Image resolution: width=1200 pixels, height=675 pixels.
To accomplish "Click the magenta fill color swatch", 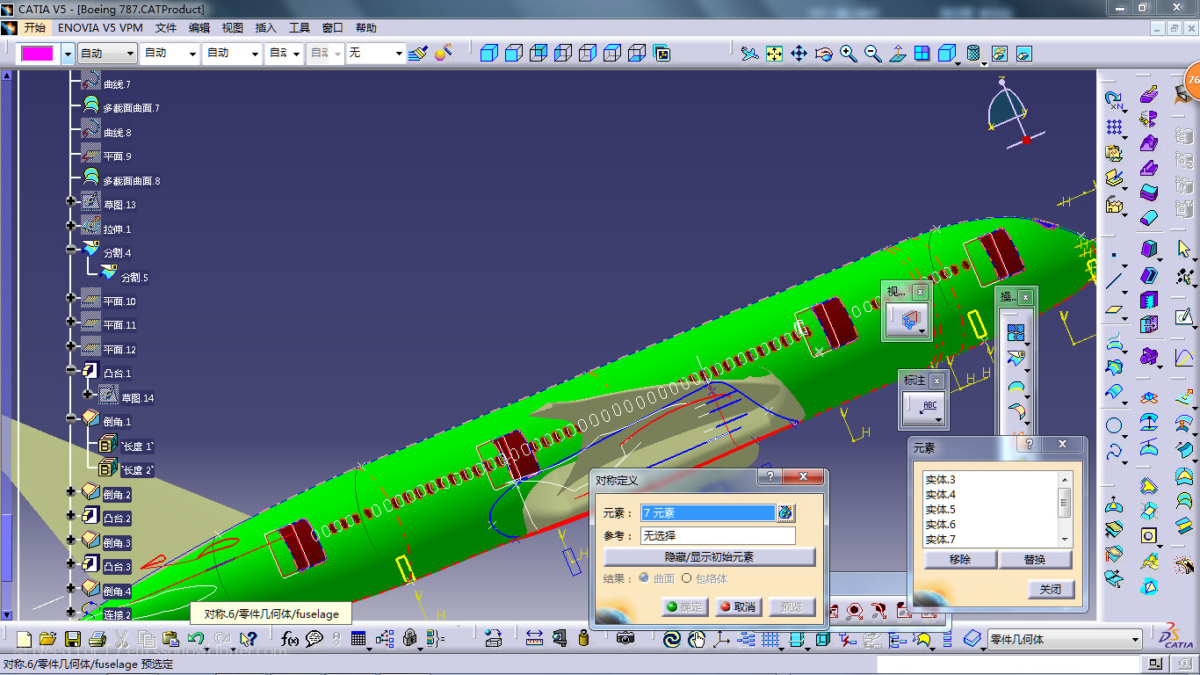I will point(38,53).
